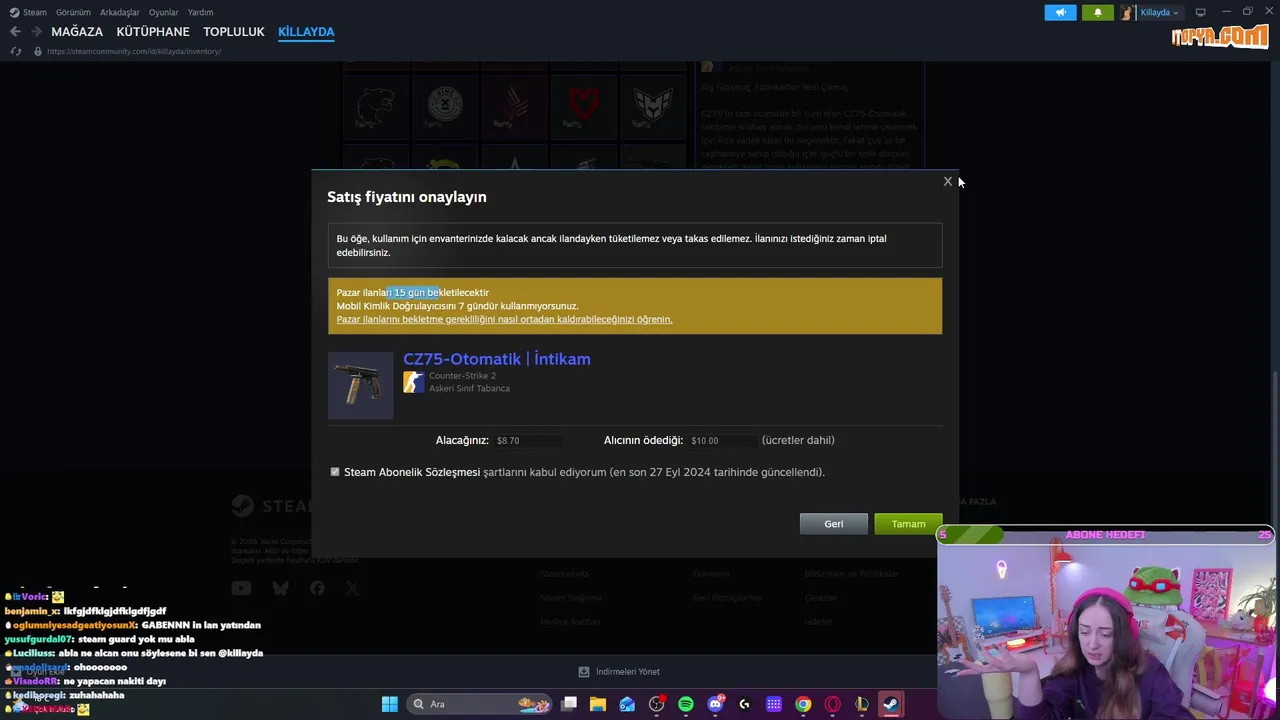This screenshot has height=720, width=1280.
Task: Click the CZ75 pistol item thumbnail
Action: (x=360, y=385)
